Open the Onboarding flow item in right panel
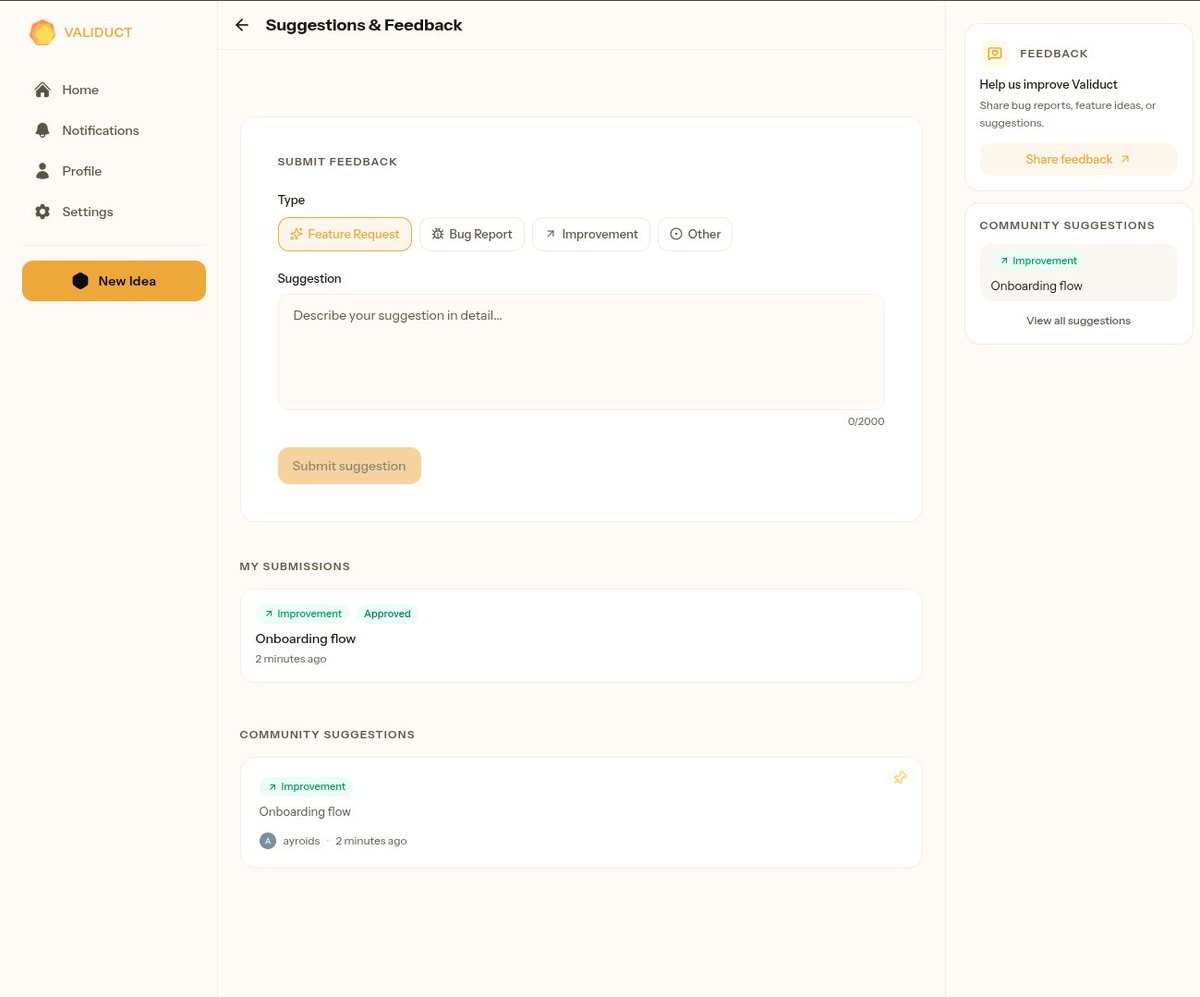 pos(1079,273)
